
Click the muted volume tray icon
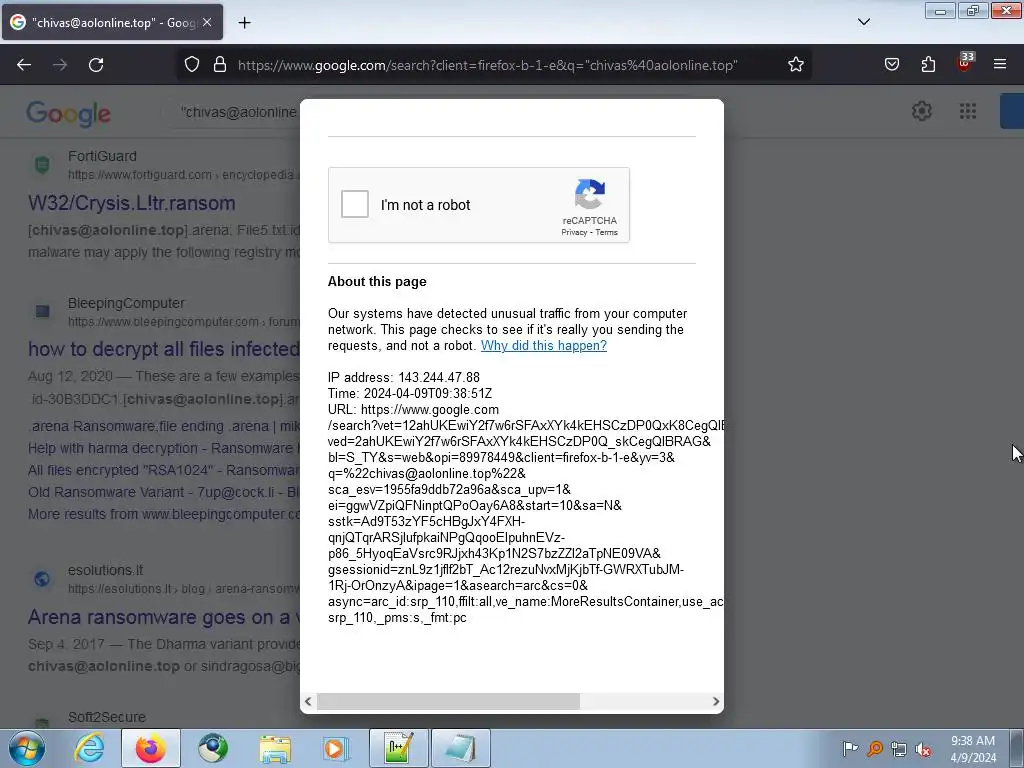tap(923, 749)
